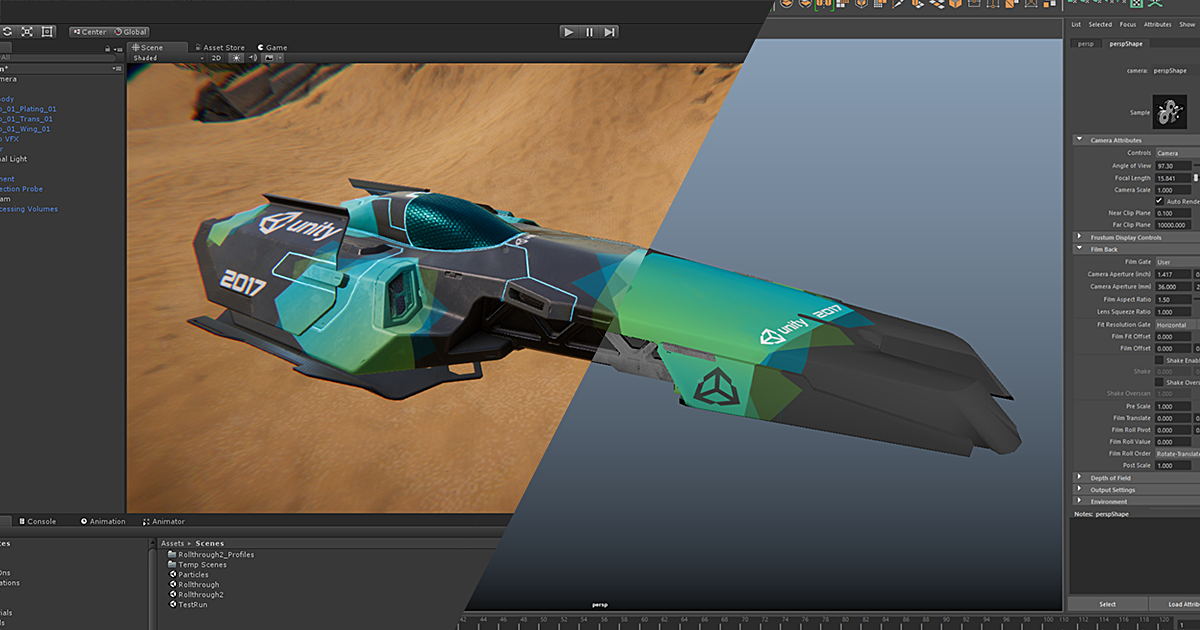The width and height of the screenshot is (1200, 630).
Task: Click the Select button in Attribute Editor
Action: point(1107,604)
